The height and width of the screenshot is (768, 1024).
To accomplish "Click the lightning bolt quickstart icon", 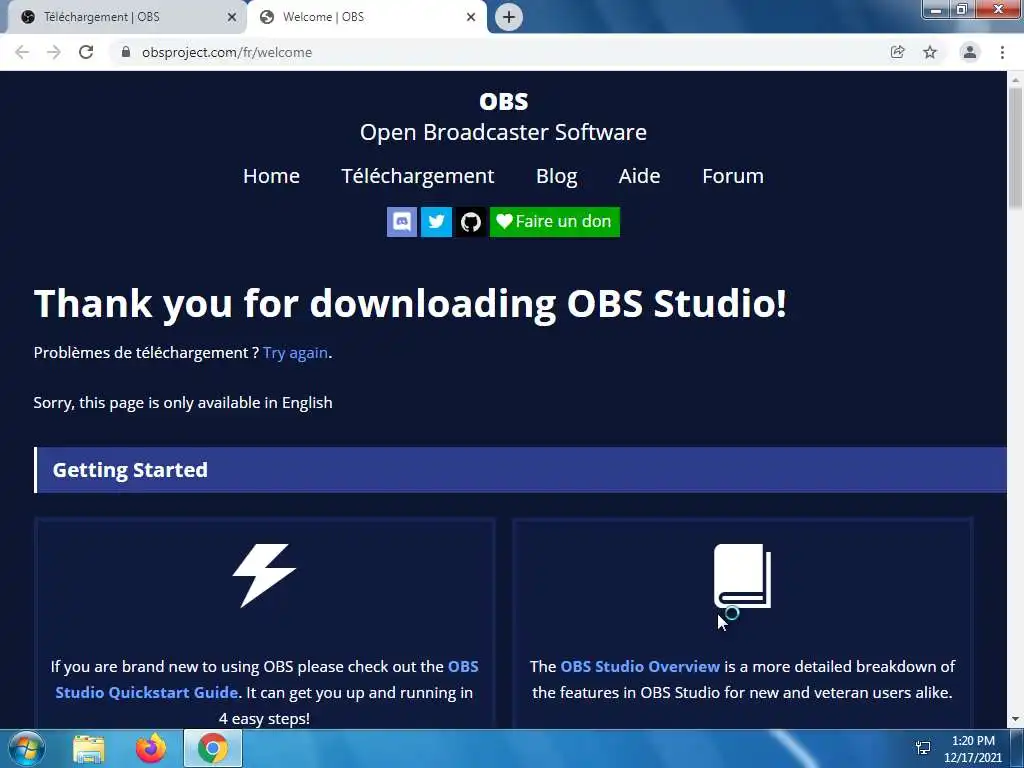I will (264, 575).
